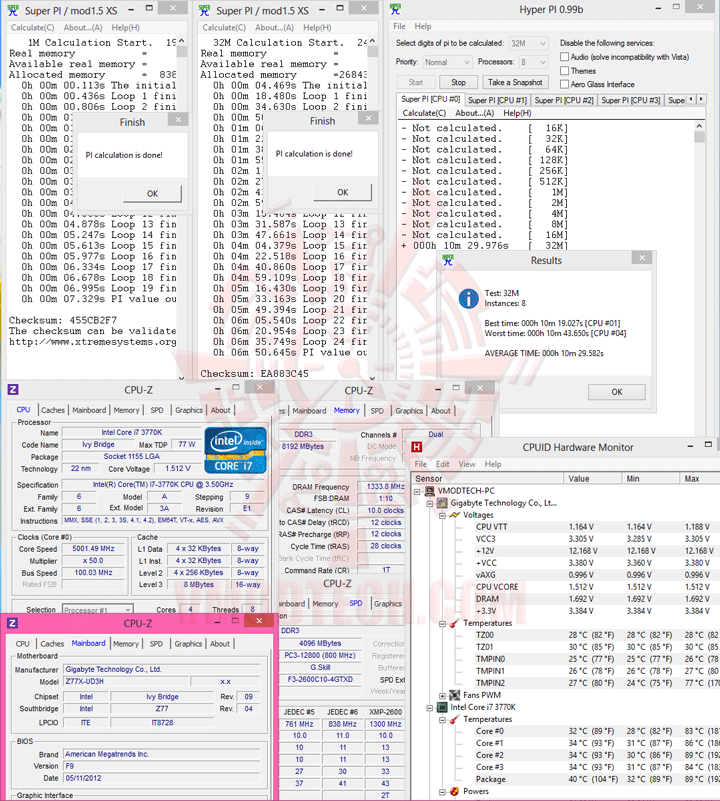
Task: Click the 32M result line 10m 29.976s
Action: coord(485,246)
